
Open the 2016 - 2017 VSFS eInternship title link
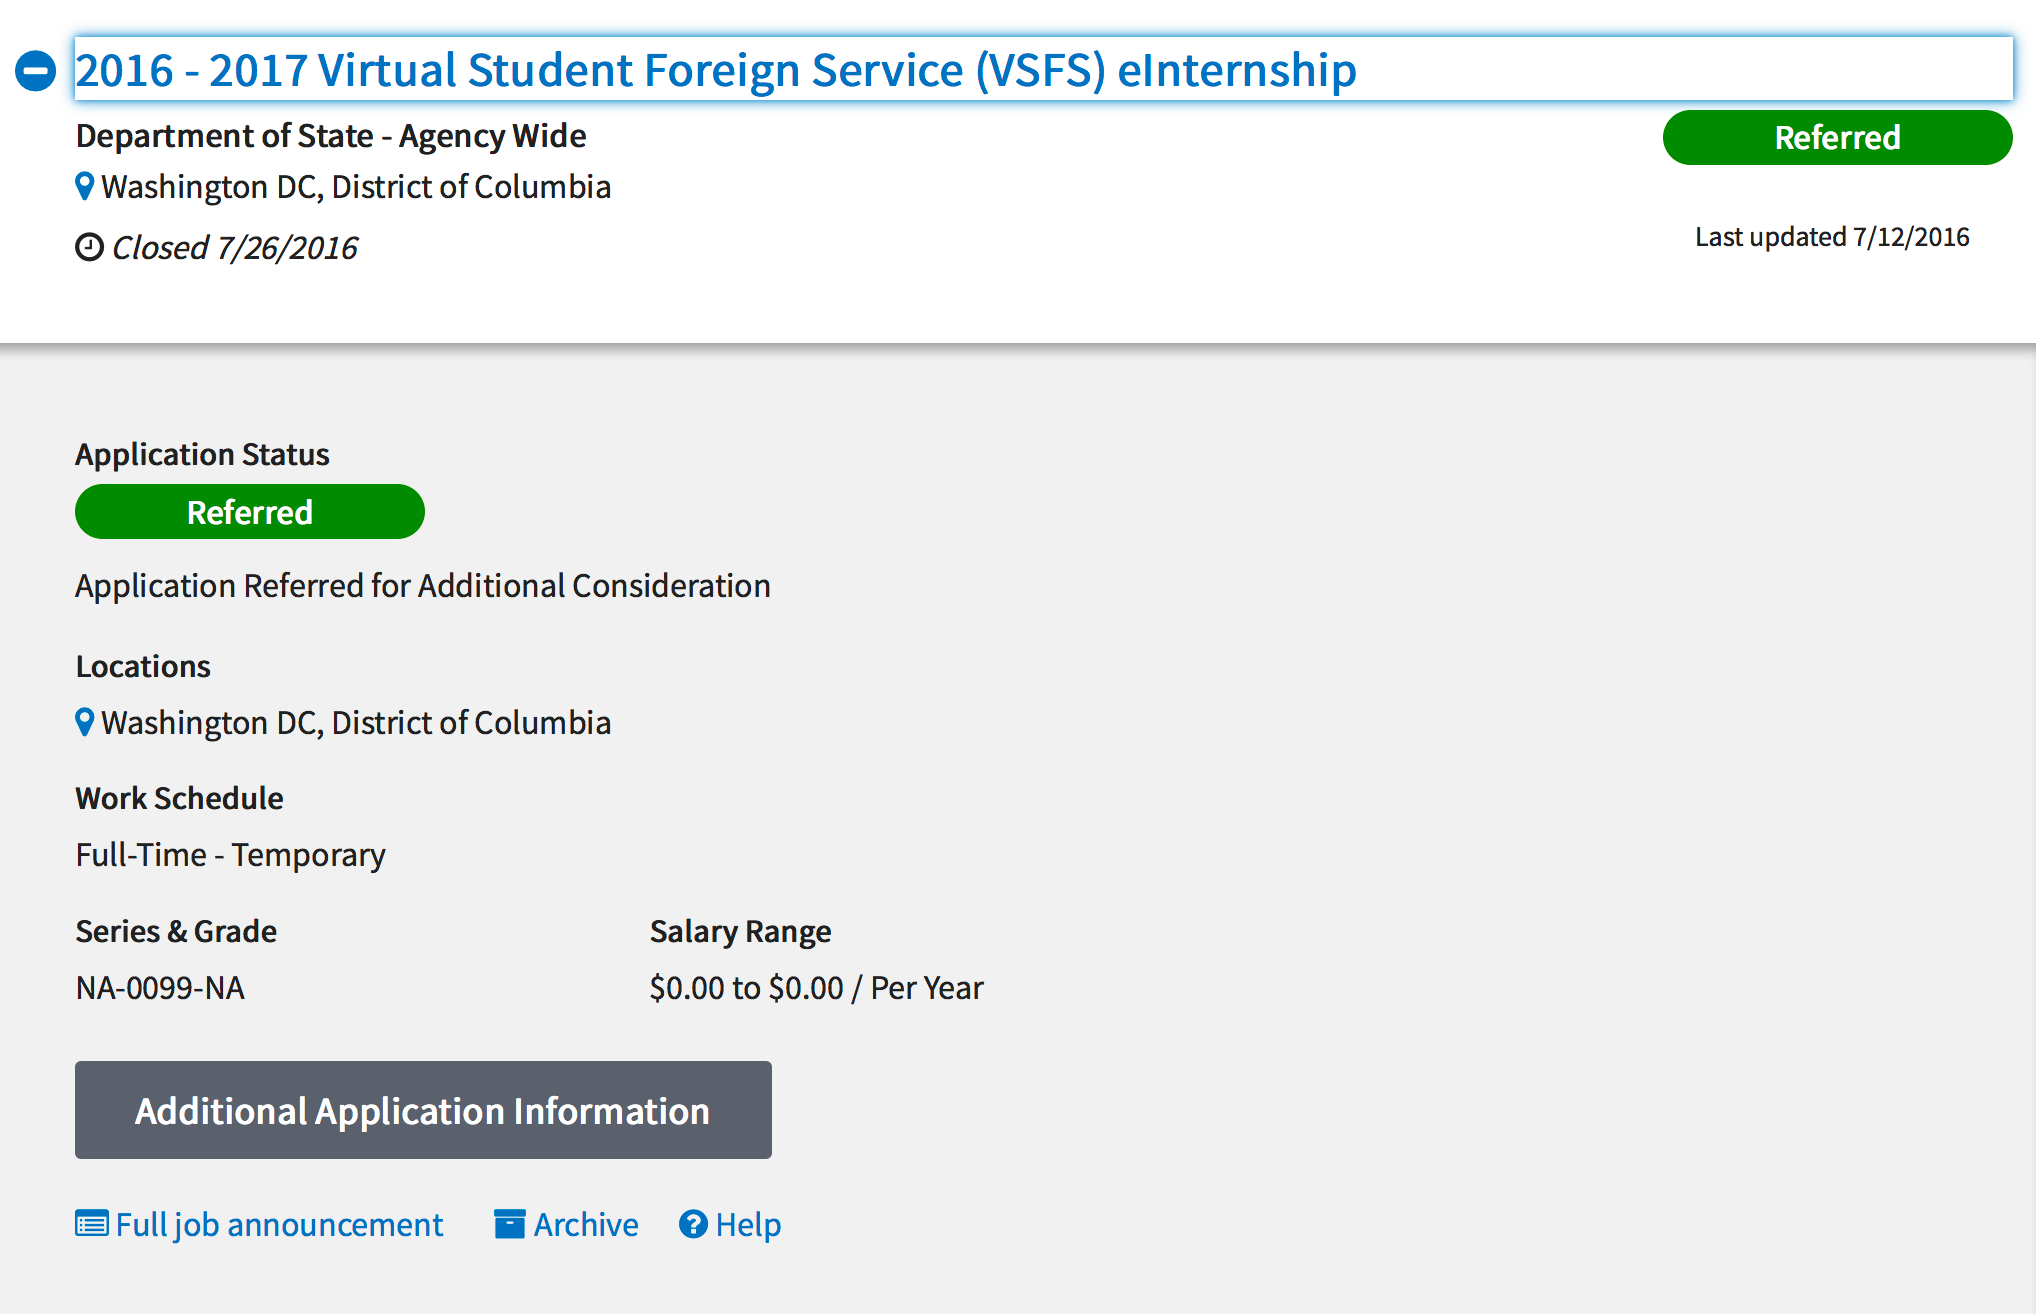point(715,70)
